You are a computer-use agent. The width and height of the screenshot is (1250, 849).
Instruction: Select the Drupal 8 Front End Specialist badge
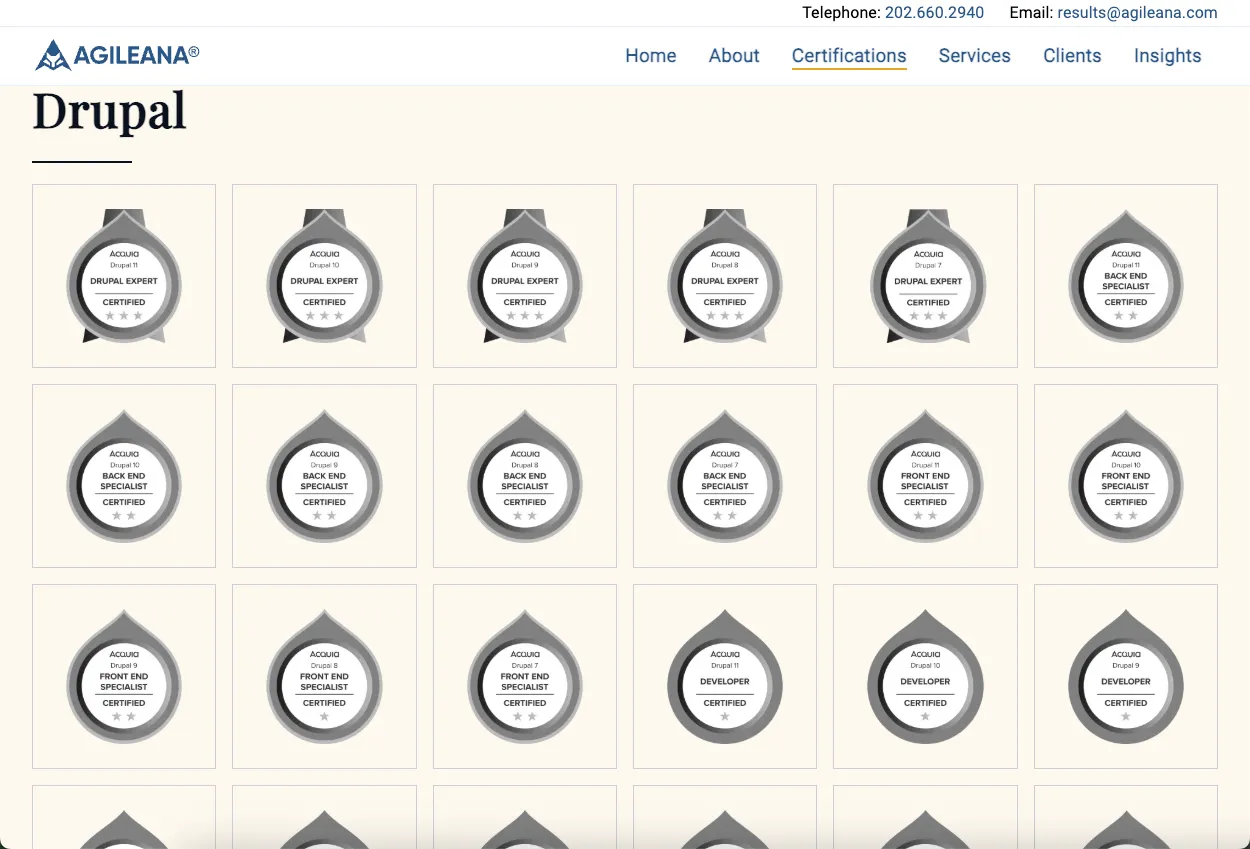(x=324, y=676)
